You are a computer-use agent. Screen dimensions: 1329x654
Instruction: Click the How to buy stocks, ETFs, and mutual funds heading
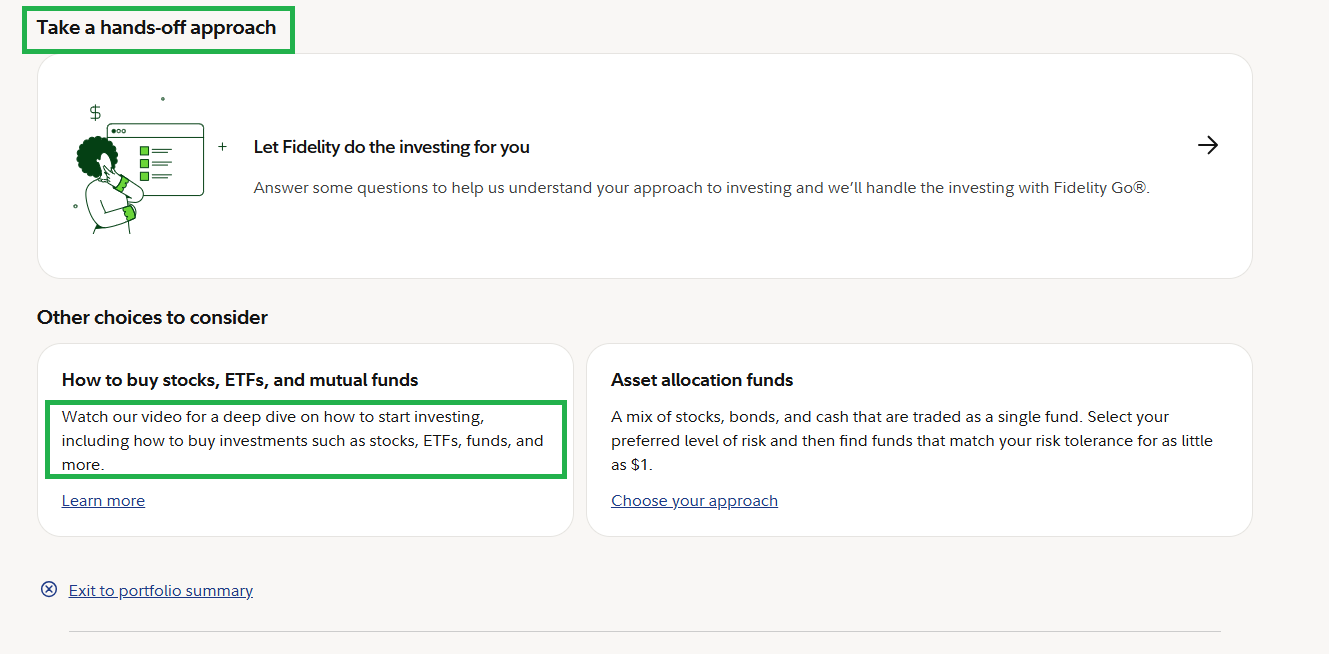[240, 380]
